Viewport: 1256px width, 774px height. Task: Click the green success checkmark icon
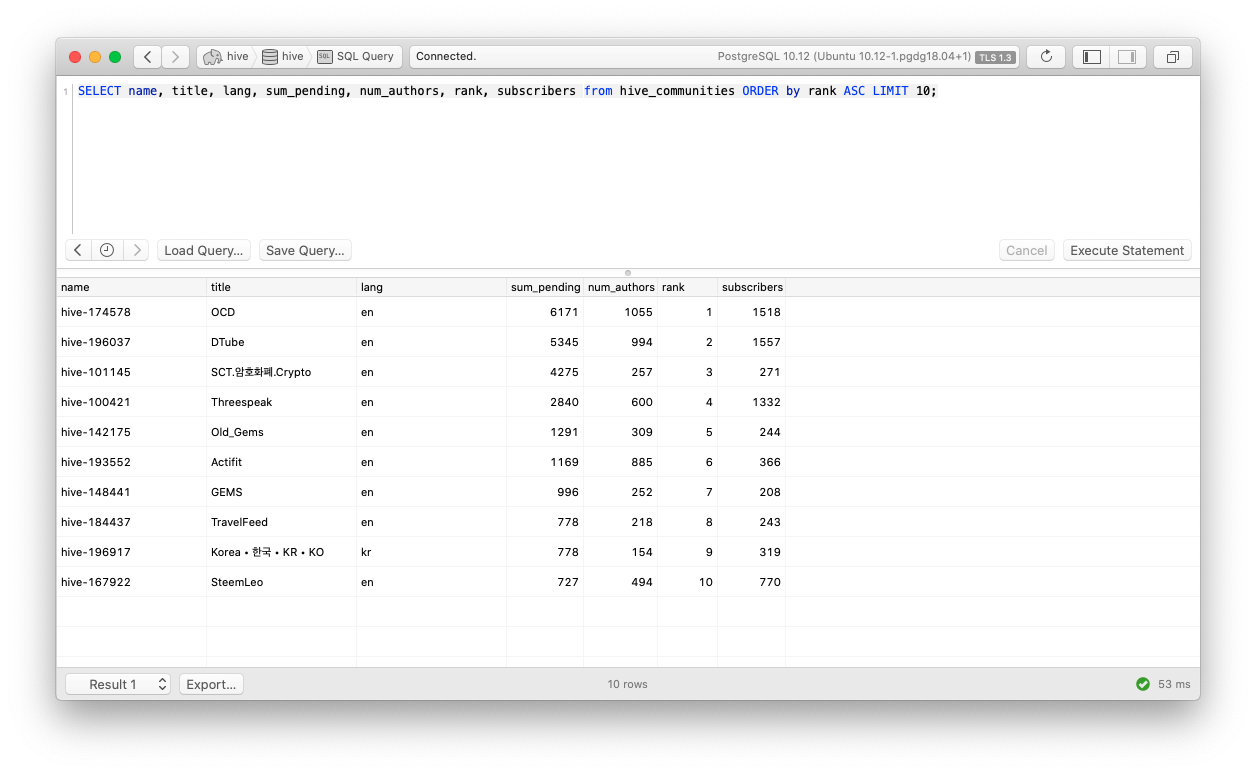click(1142, 684)
